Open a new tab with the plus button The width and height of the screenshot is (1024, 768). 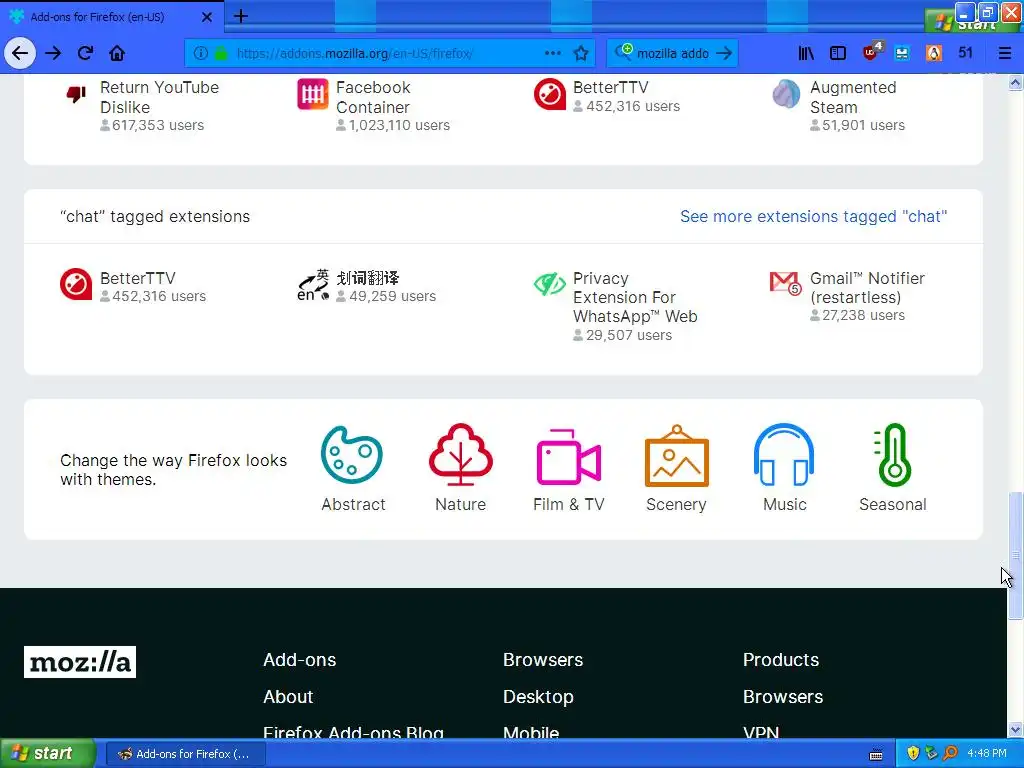click(240, 16)
